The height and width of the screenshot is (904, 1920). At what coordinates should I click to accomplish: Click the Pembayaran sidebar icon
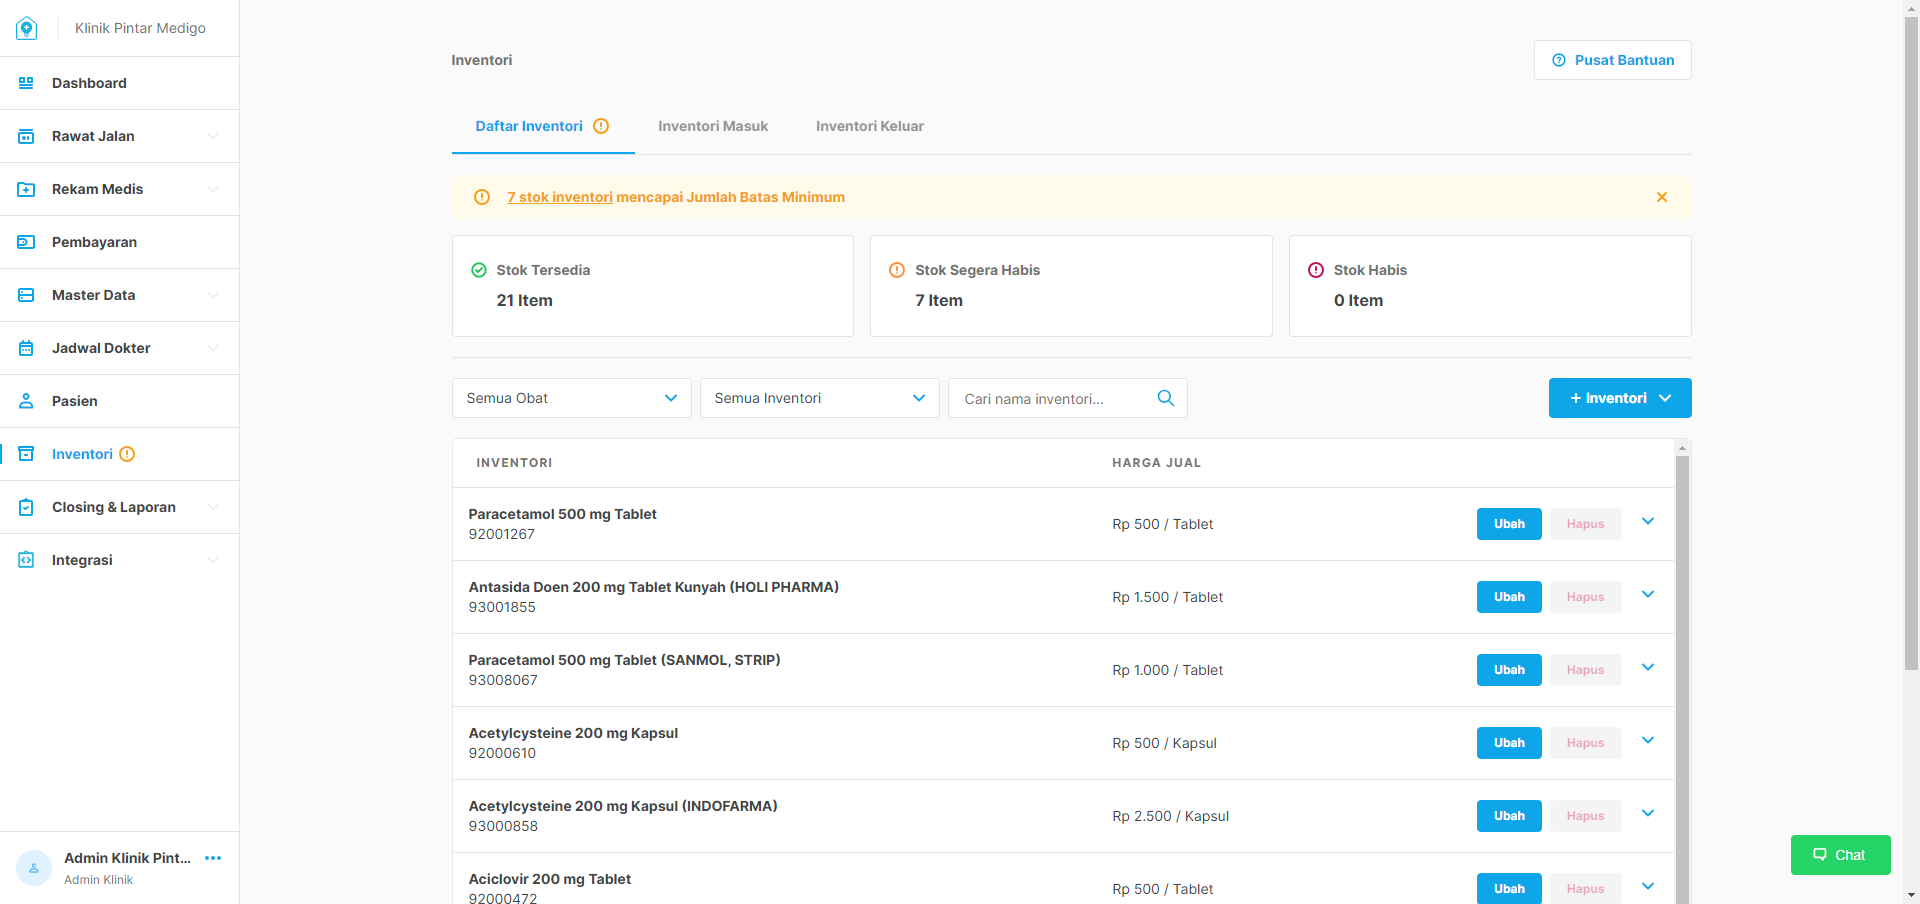click(x=26, y=242)
